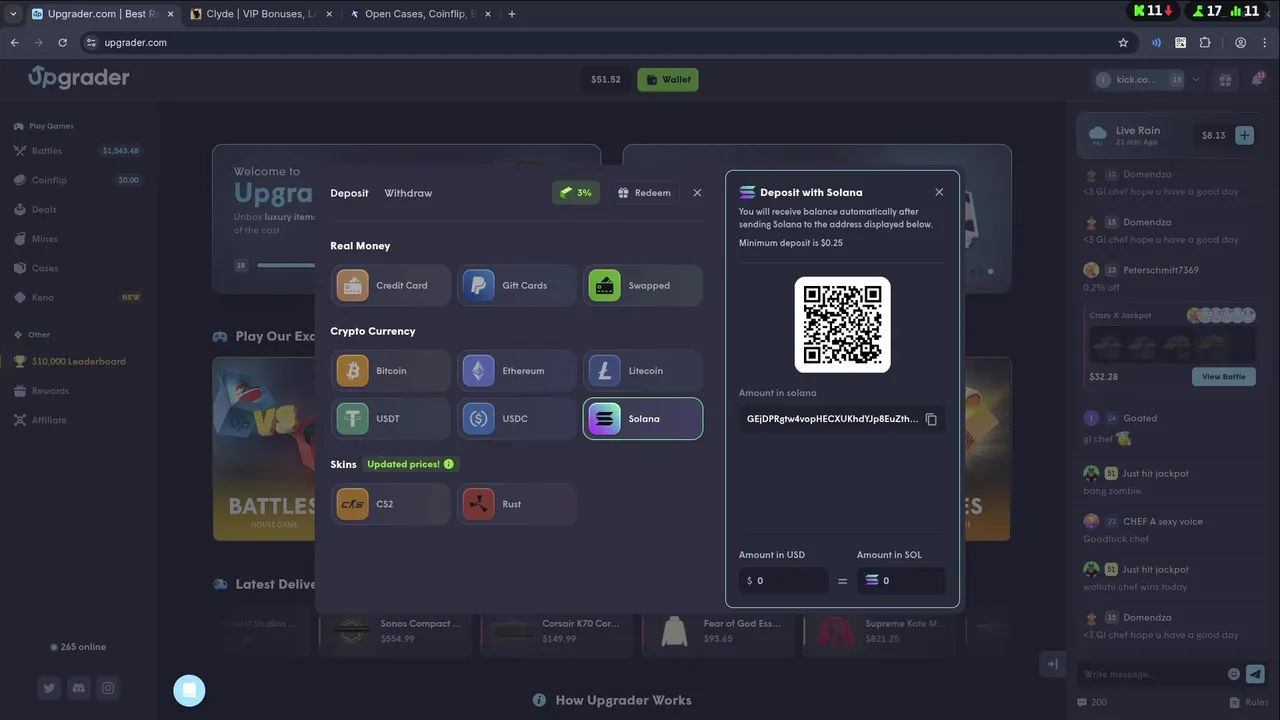Image resolution: width=1280 pixels, height=720 pixels.
Task: Switch to the Deposit tab
Action: pos(349,193)
